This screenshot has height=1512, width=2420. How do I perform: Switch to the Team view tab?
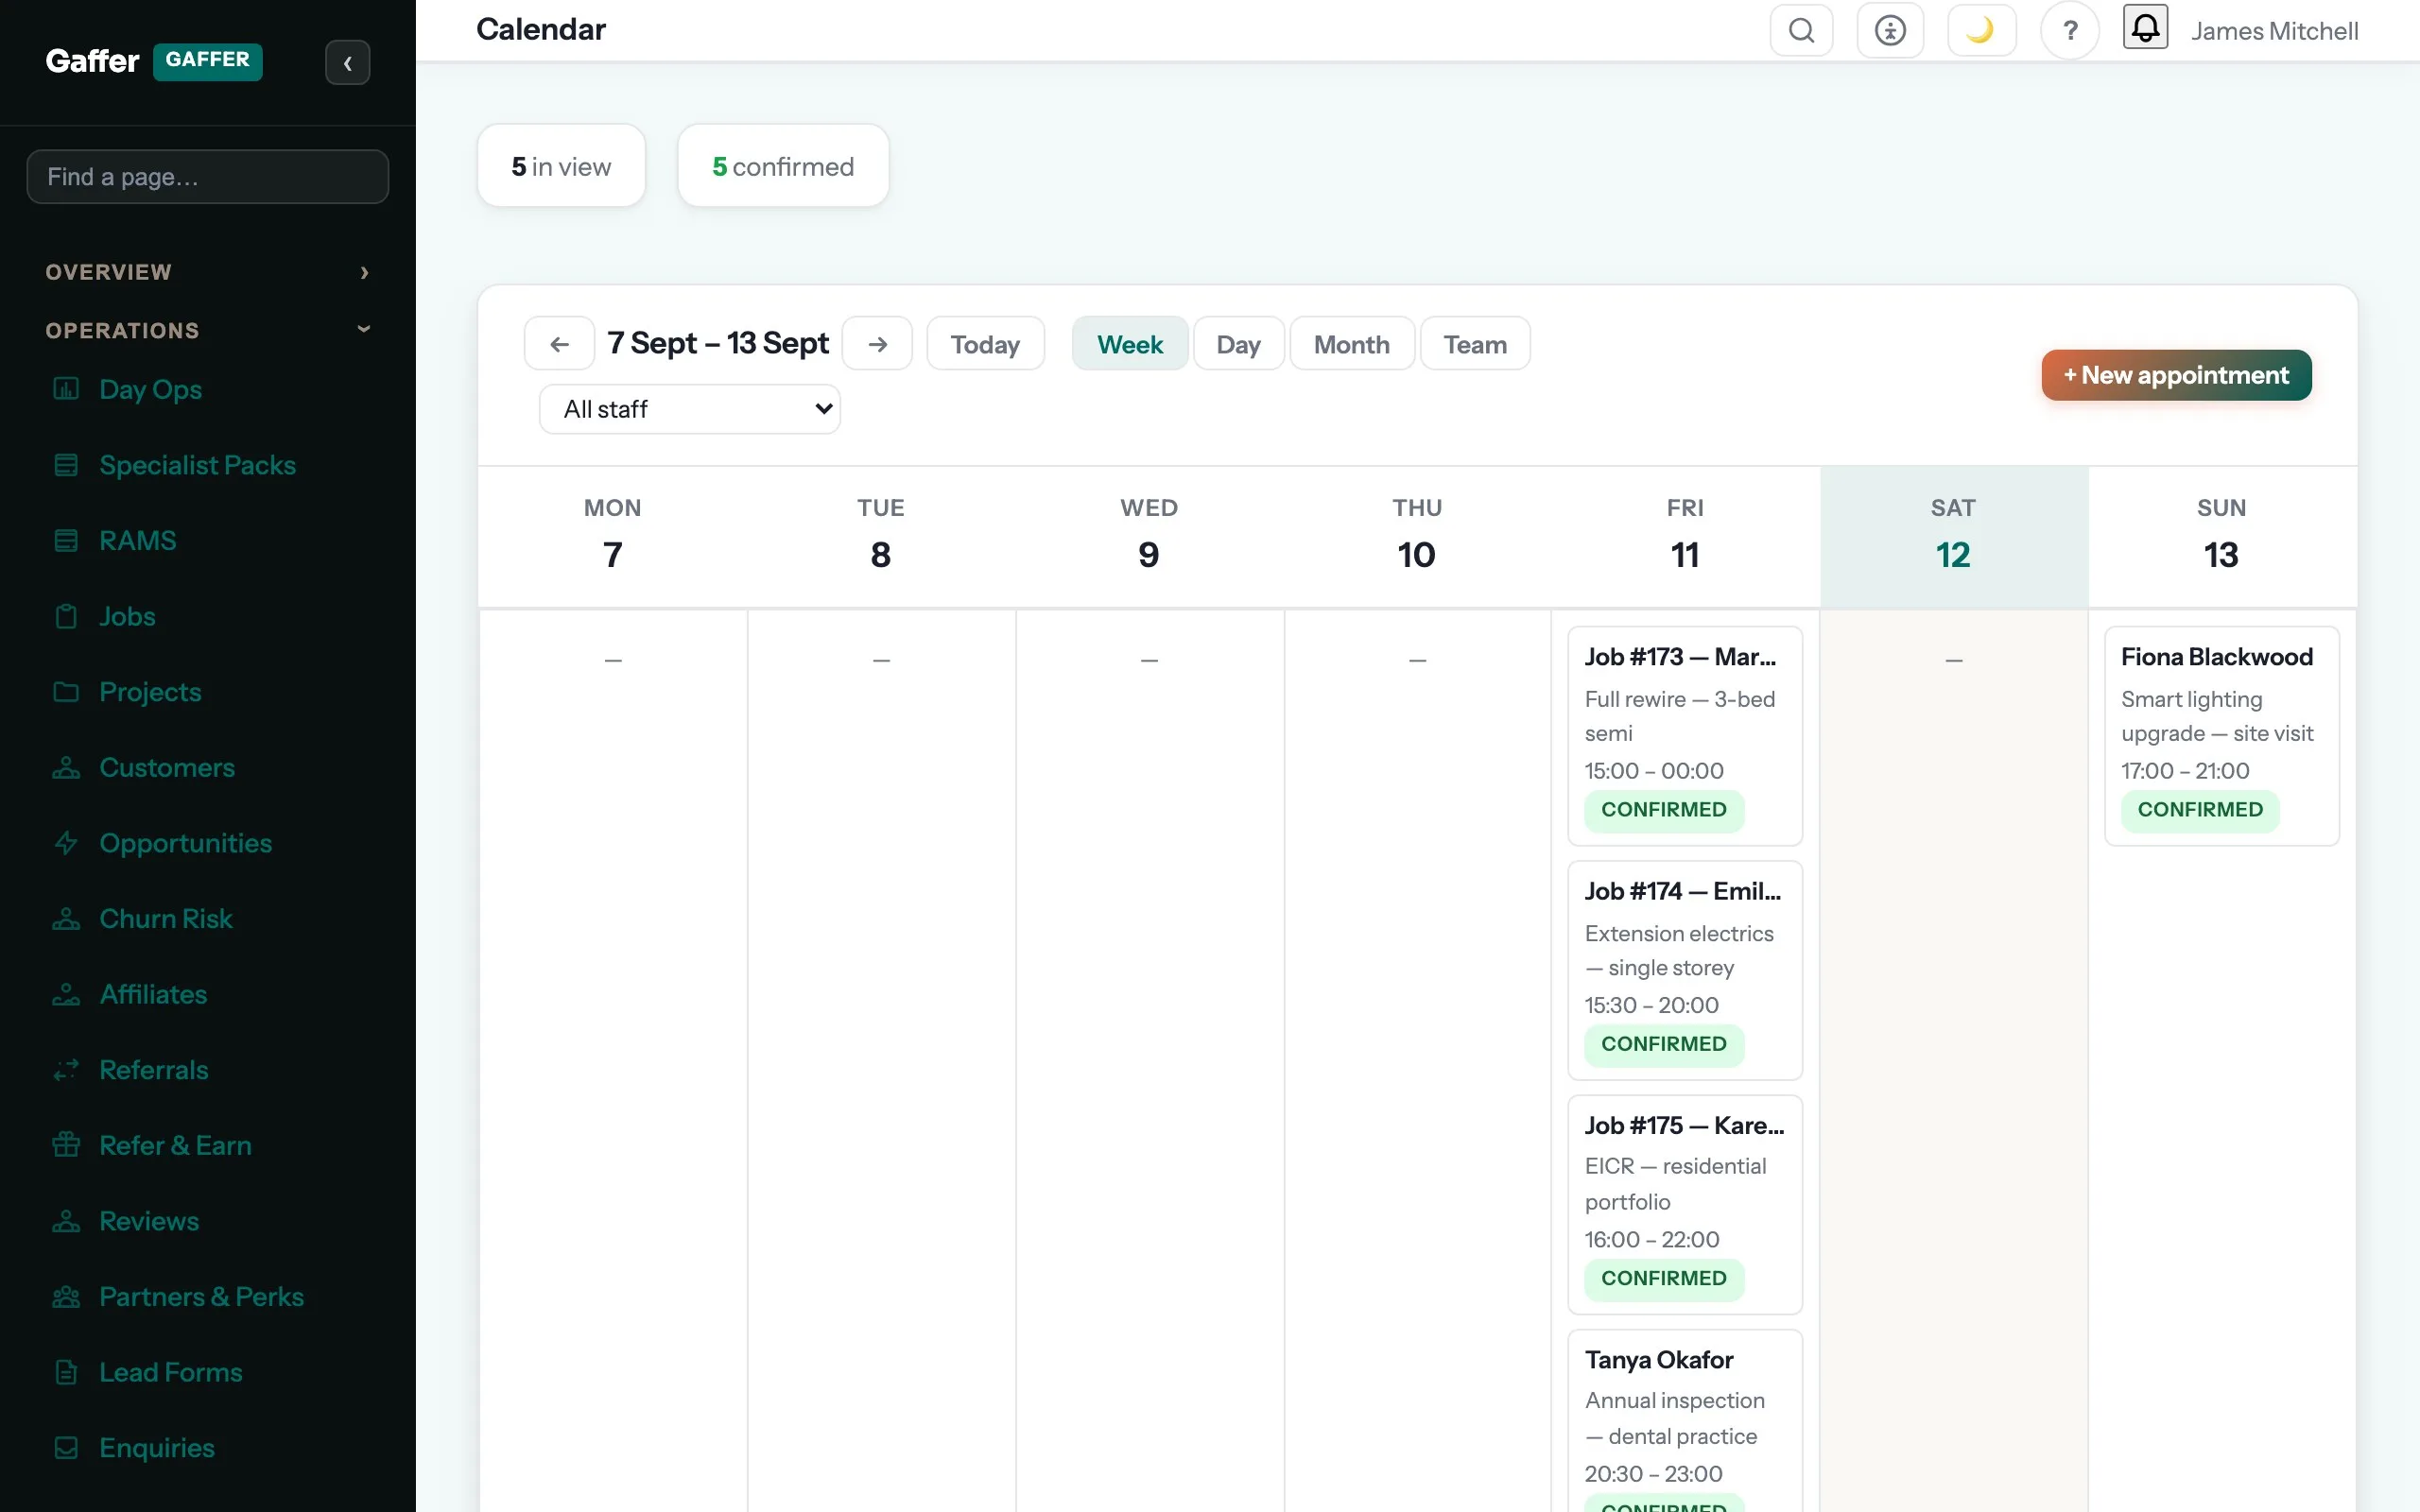click(1475, 344)
